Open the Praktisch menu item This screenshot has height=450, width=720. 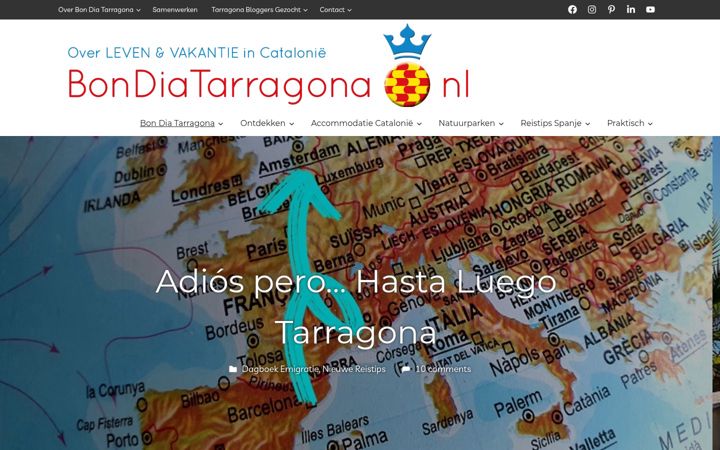pos(625,123)
